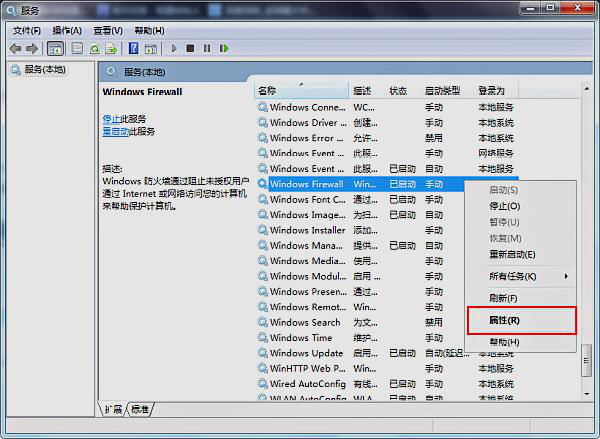This screenshot has width=600, height=439.
Task: Select the Windows Remot... service row
Action: click(x=360, y=307)
